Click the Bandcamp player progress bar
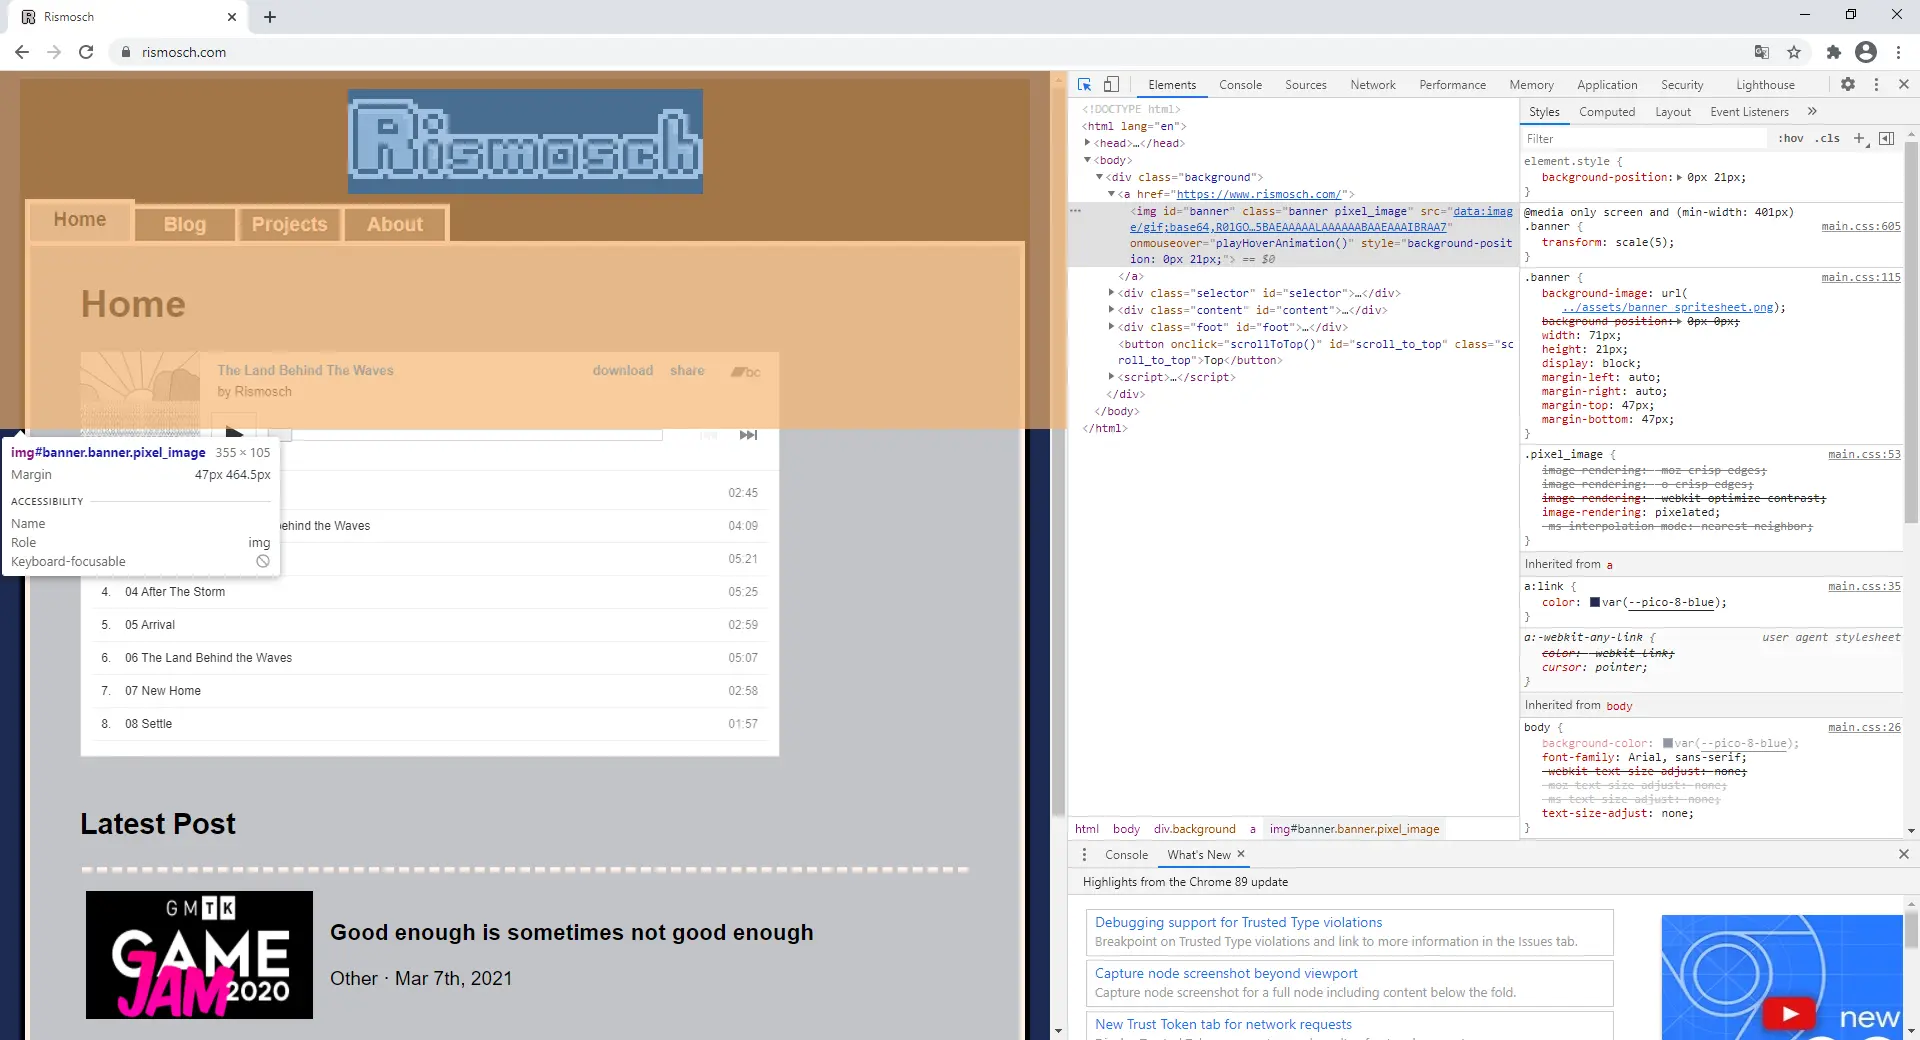The height and width of the screenshot is (1040, 1920). coord(466,435)
